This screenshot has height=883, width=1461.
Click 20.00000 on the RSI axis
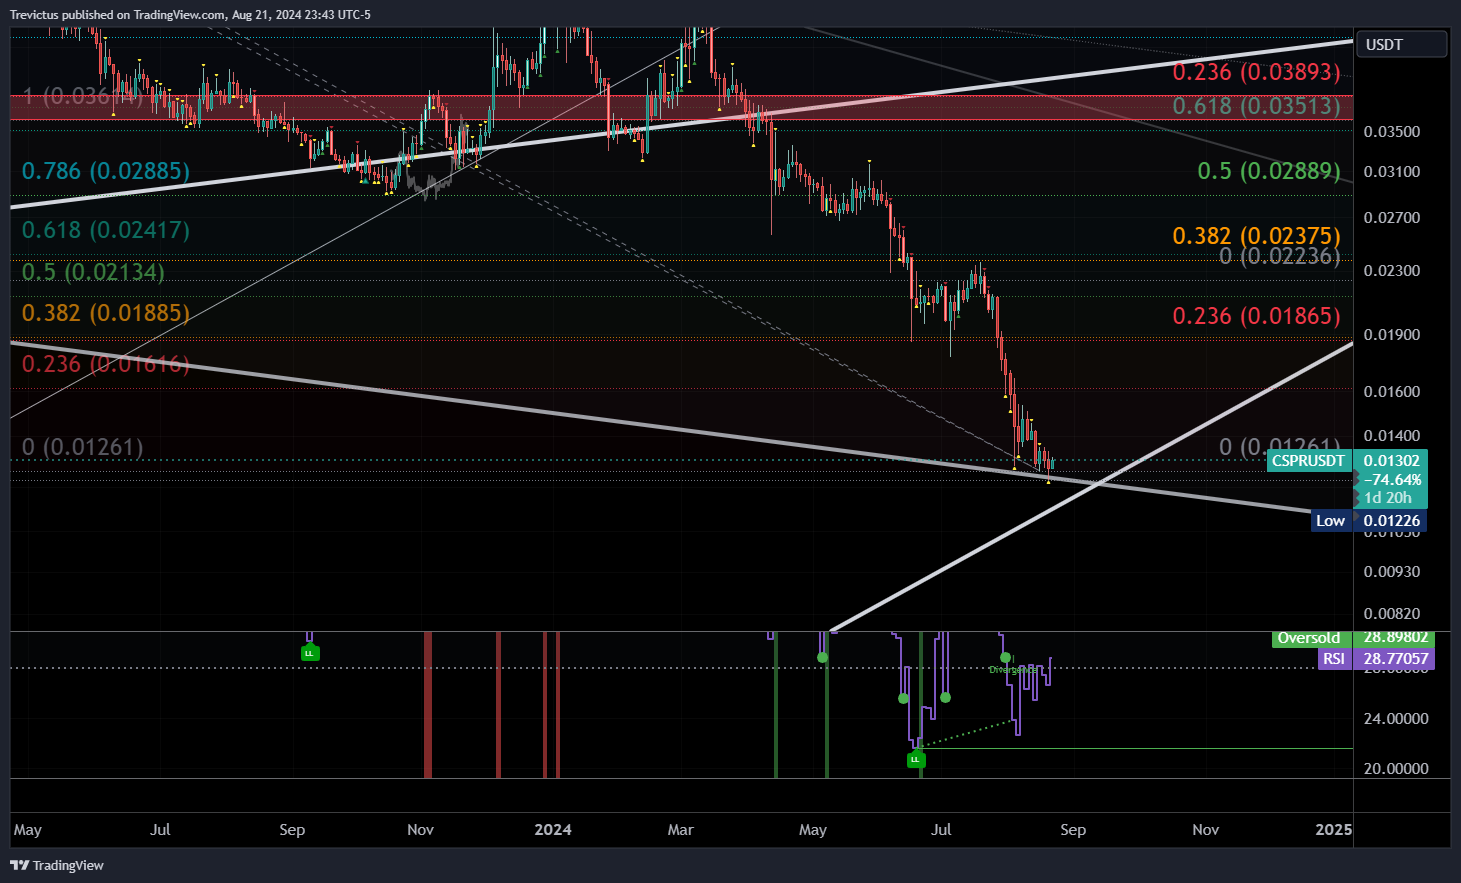1396,769
